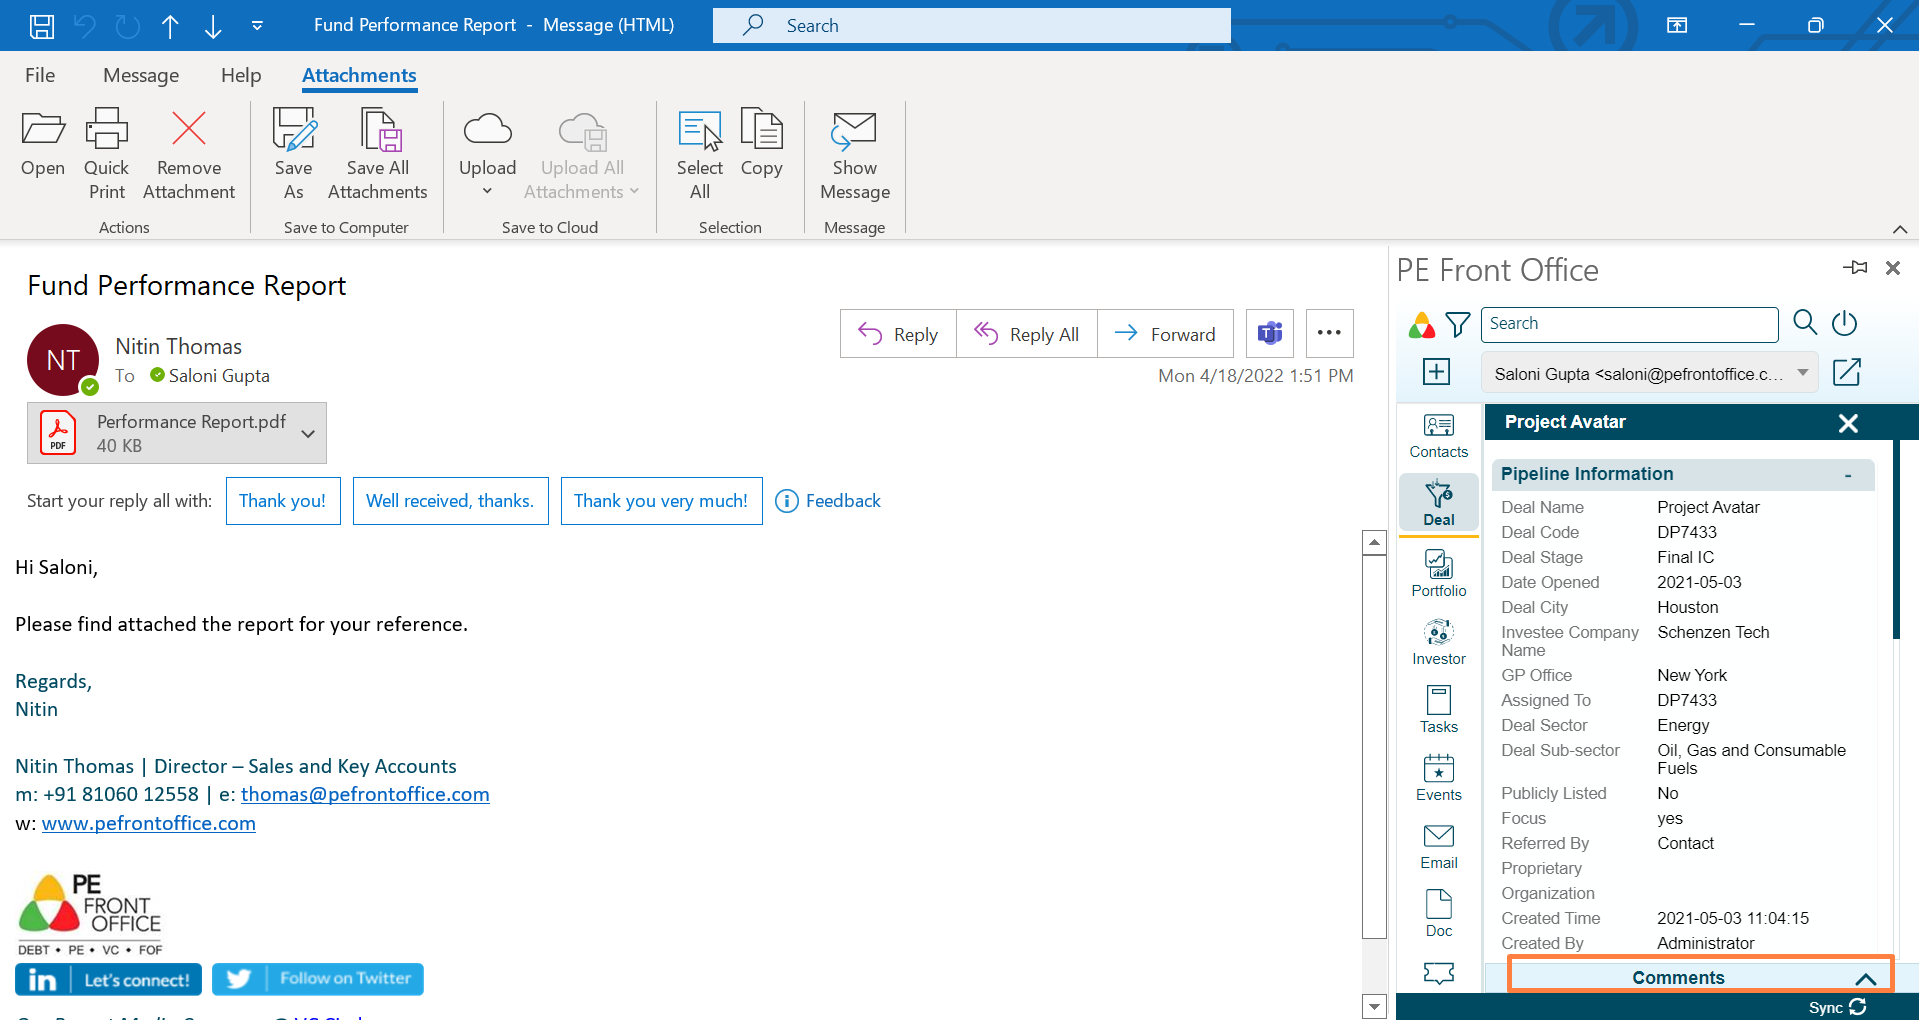Click the Reply All button
The height and width of the screenshot is (1020, 1919).
(x=1027, y=334)
